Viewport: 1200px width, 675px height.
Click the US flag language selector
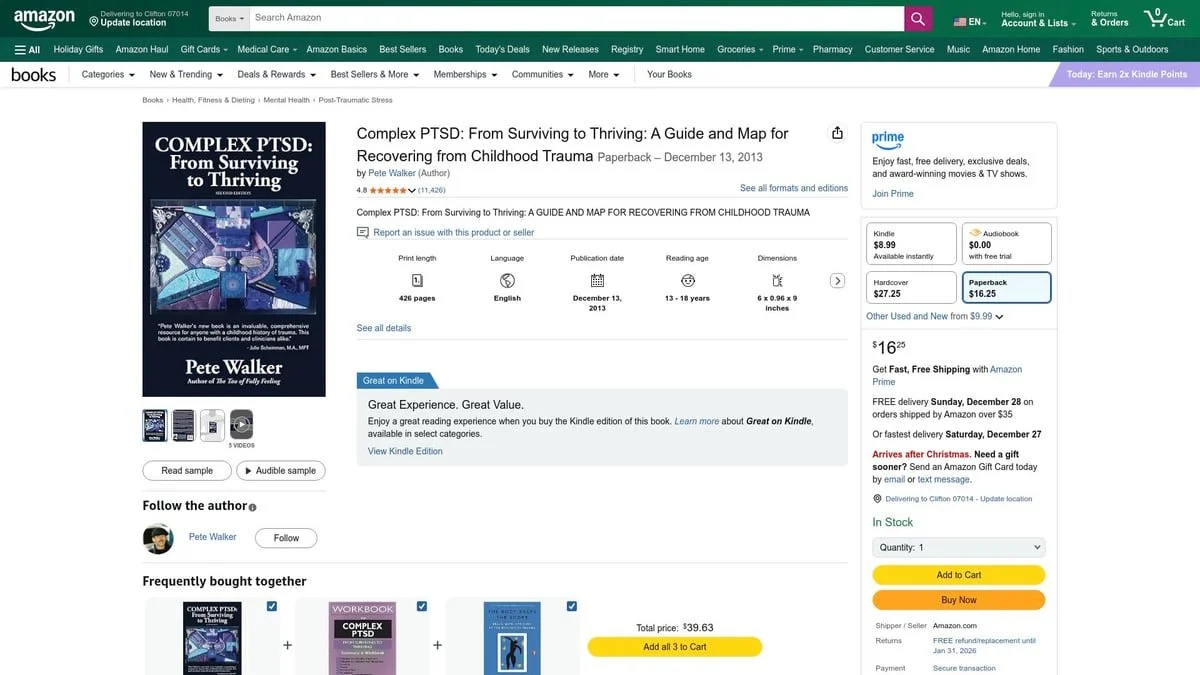[x=969, y=21]
